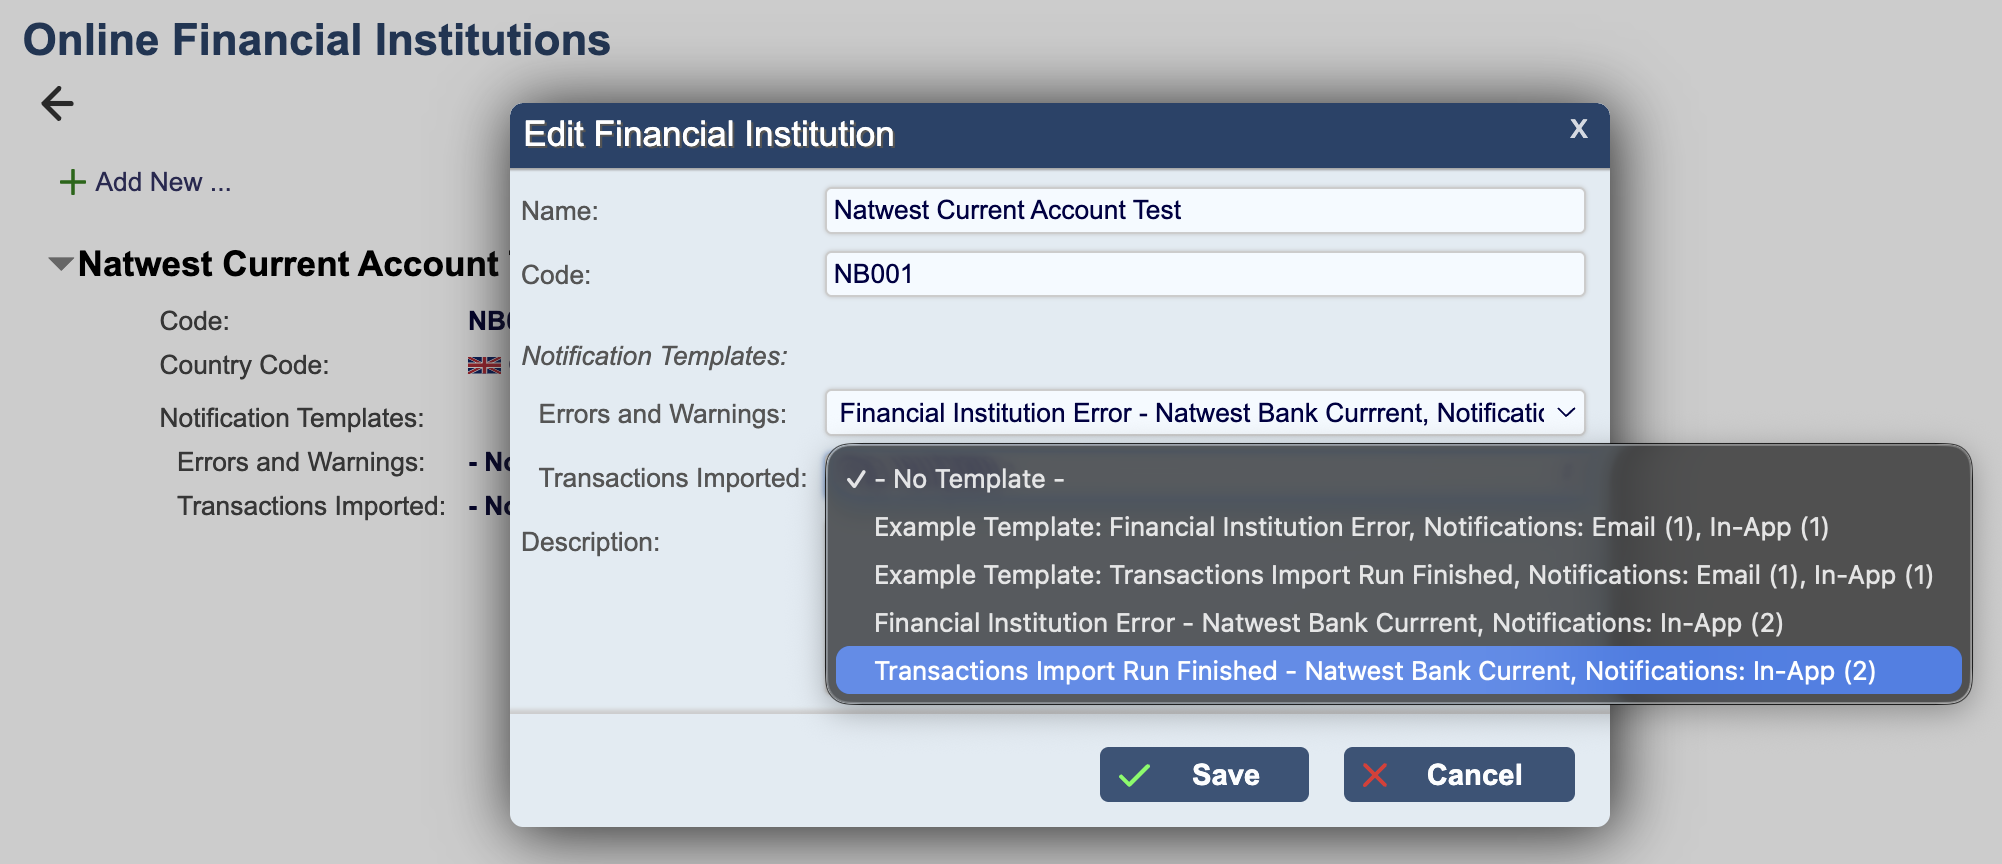2002x864 pixels.
Task: Choose Example Template: Transactions Import Run Finished
Action: 1402,575
